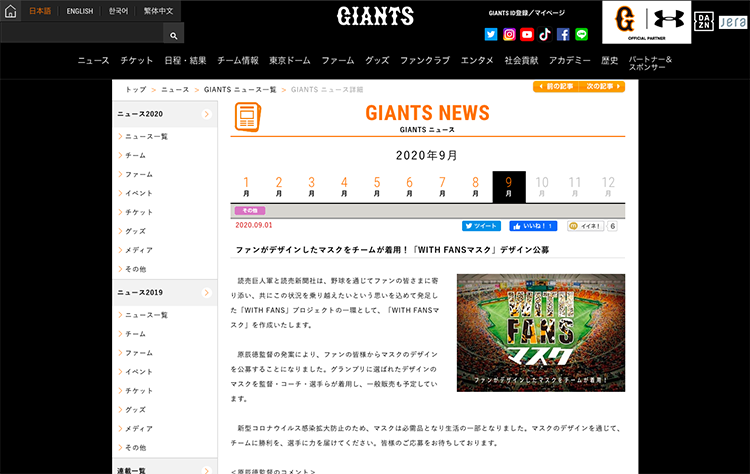Go to the next article (次の記事)
This screenshot has height=474, width=750.
coord(602,87)
